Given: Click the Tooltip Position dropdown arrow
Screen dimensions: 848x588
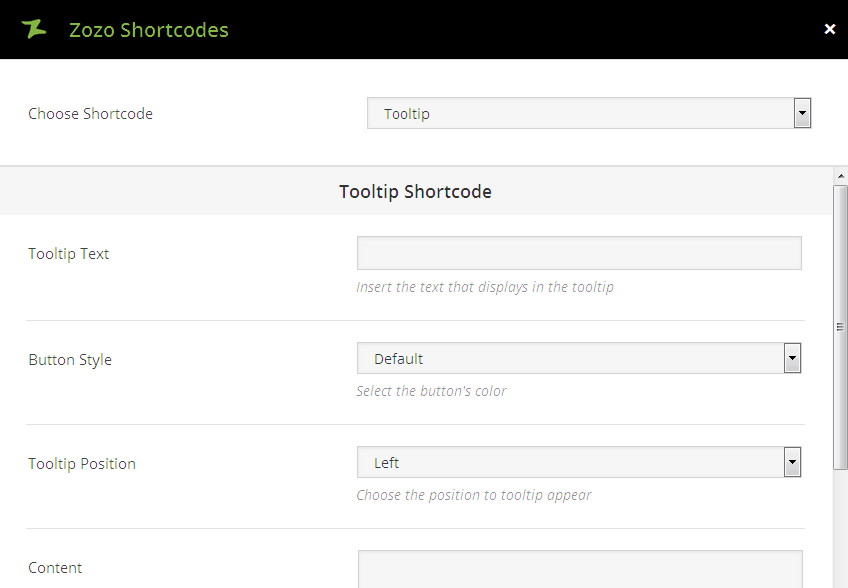Looking at the screenshot, I should pyautogui.click(x=793, y=462).
